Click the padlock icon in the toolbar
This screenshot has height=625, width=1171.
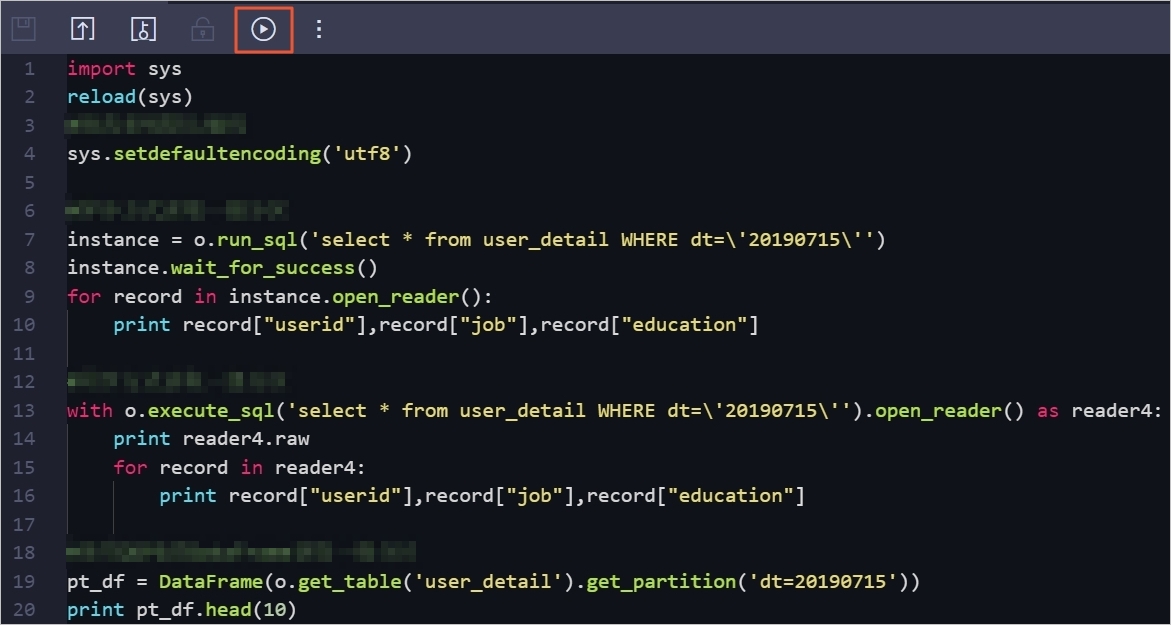click(x=202, y=29)
